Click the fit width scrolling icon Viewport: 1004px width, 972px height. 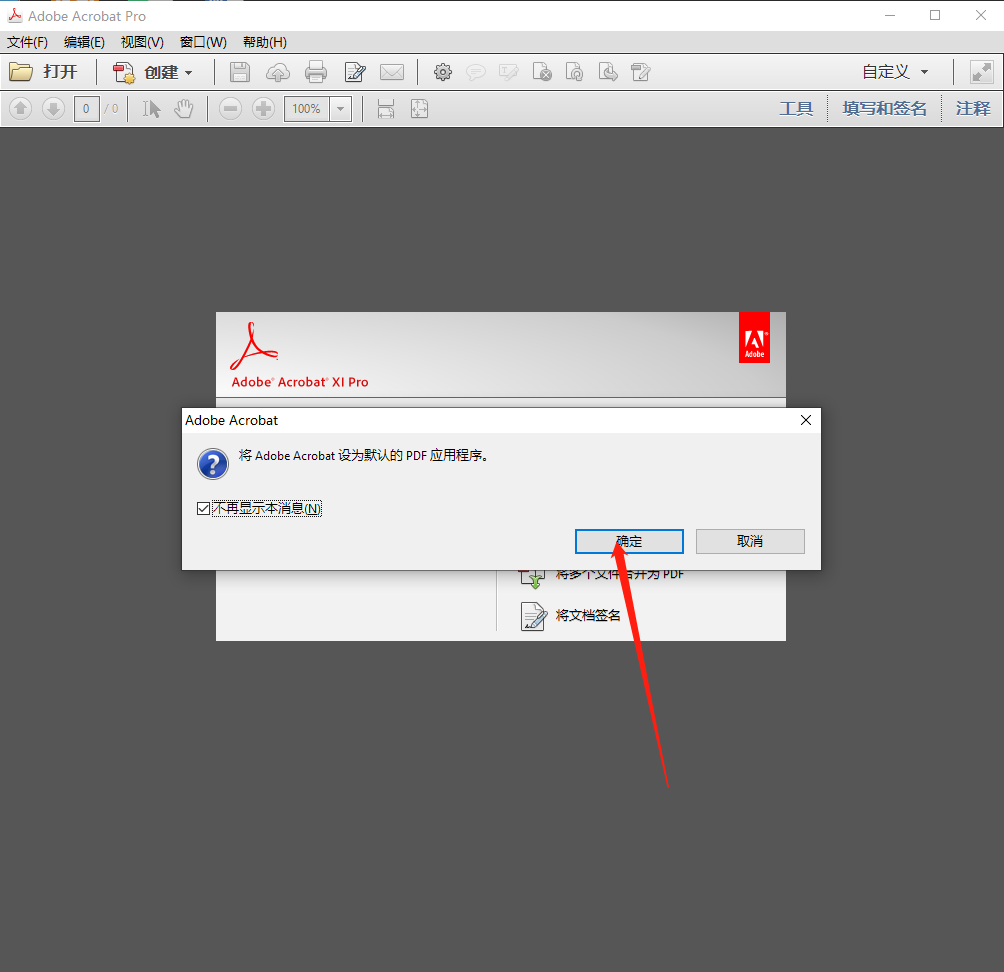click(385, 109)
